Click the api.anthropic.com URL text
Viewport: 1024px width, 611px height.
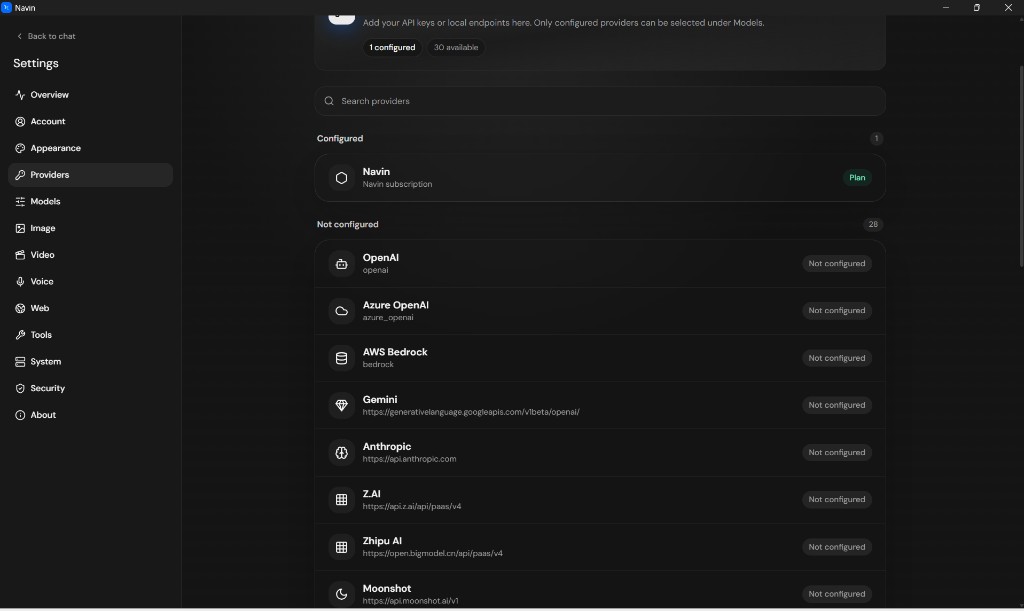[409, 459]
